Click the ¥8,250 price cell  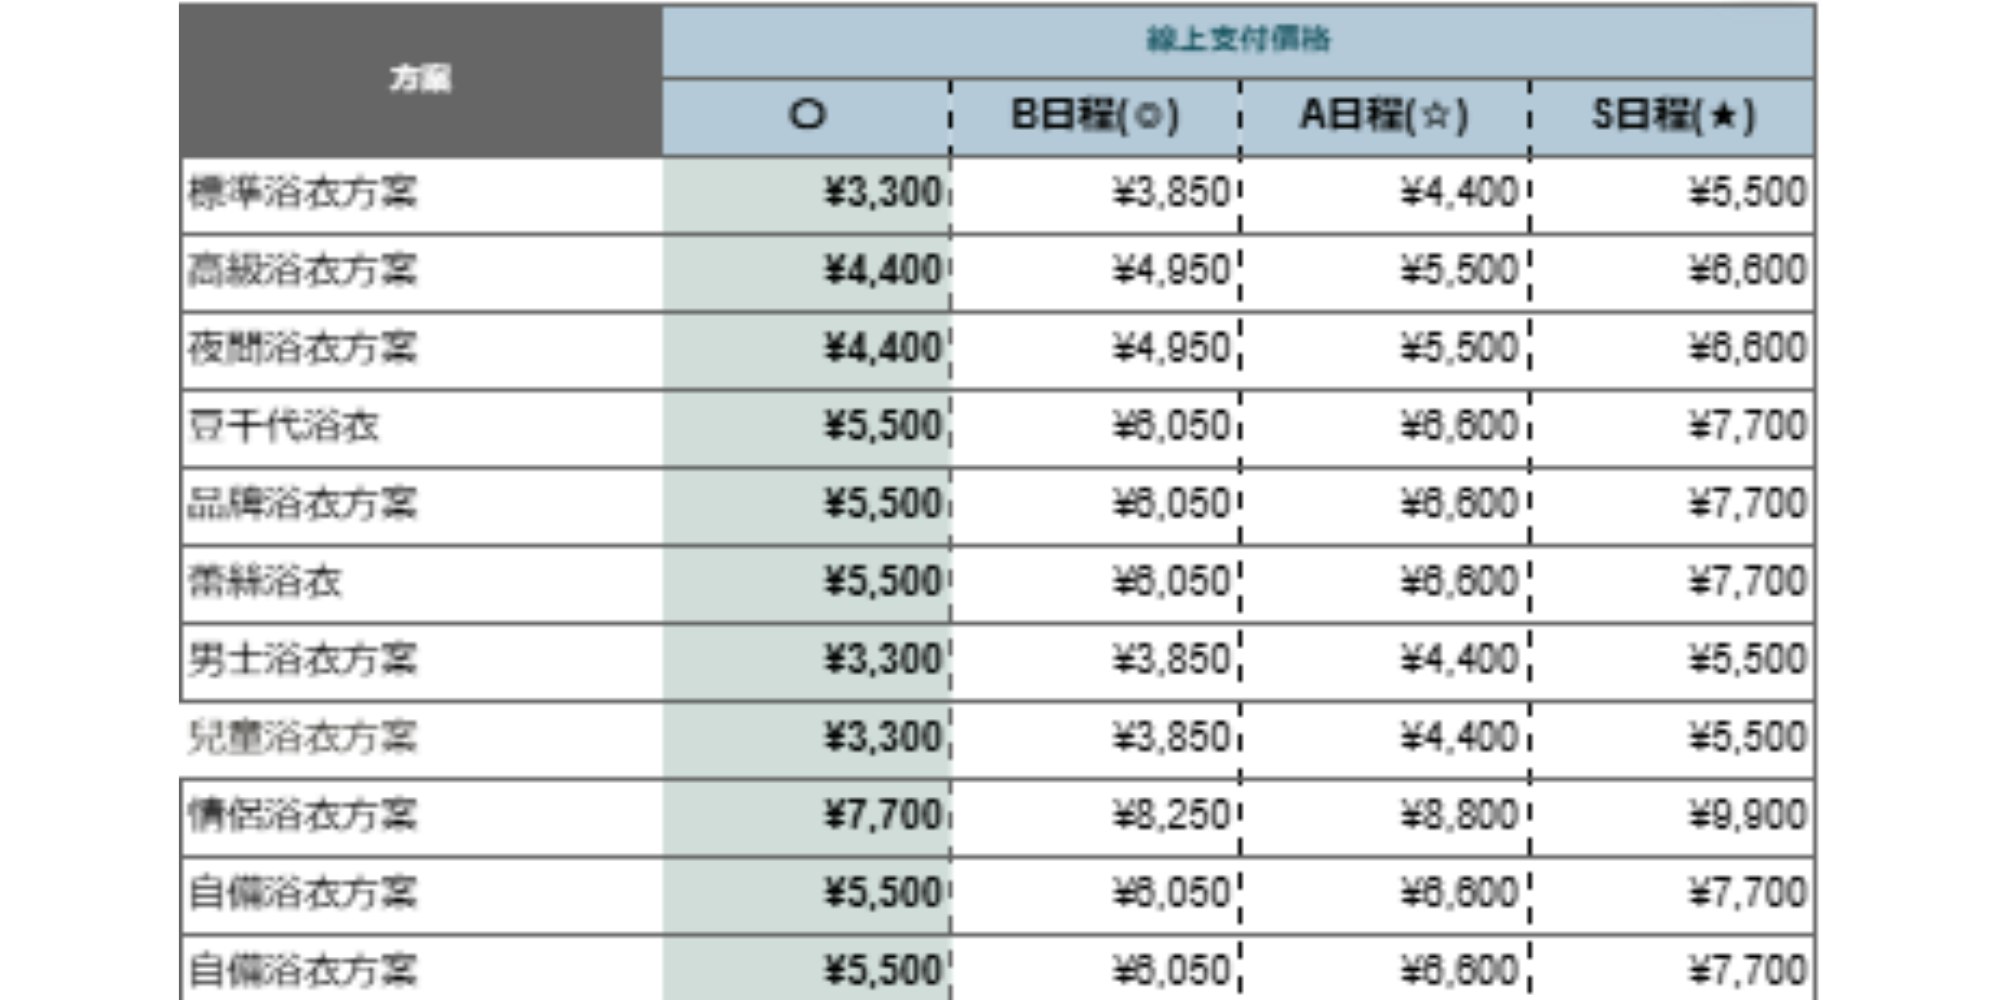(x=1171, y=816)
